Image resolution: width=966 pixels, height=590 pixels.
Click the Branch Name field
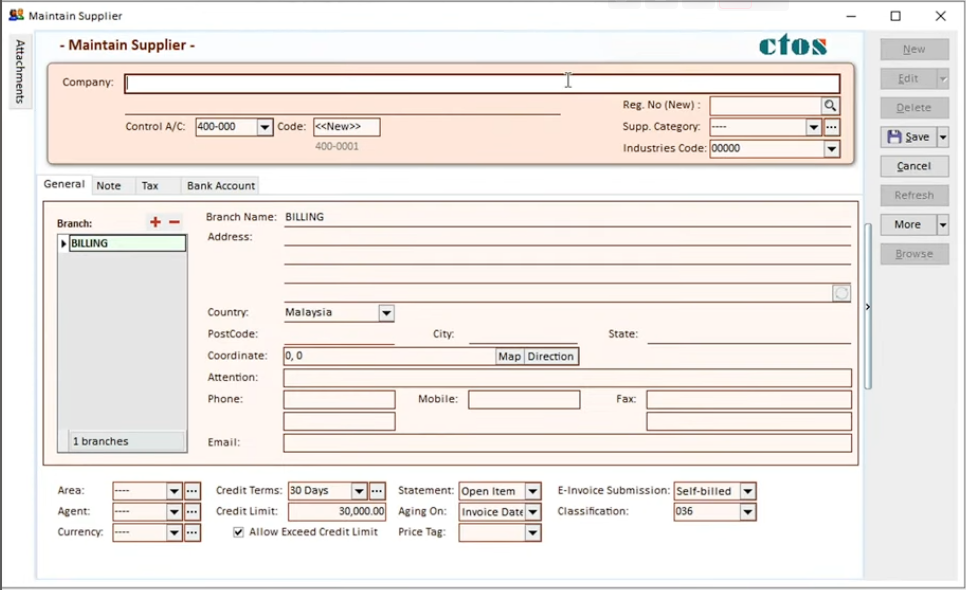pyautogui.click(x=567, y=217)
